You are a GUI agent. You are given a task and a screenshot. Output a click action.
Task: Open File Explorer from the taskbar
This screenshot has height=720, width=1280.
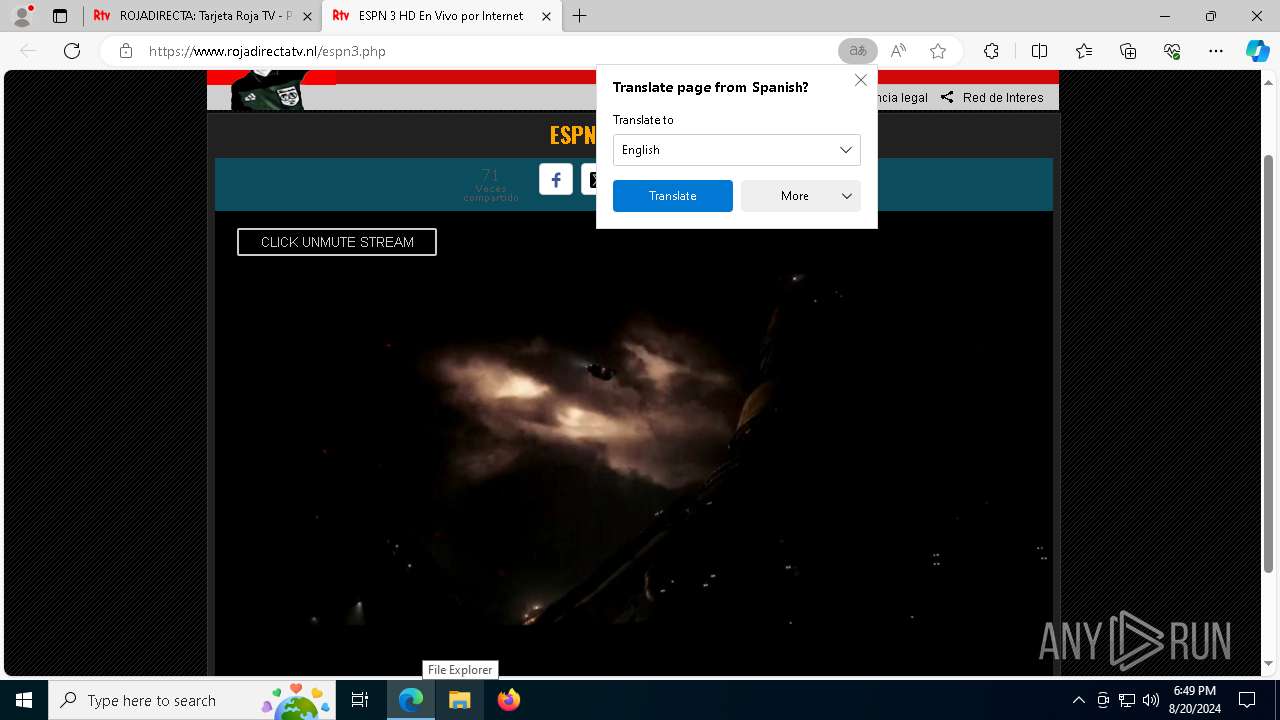[459, 700]
